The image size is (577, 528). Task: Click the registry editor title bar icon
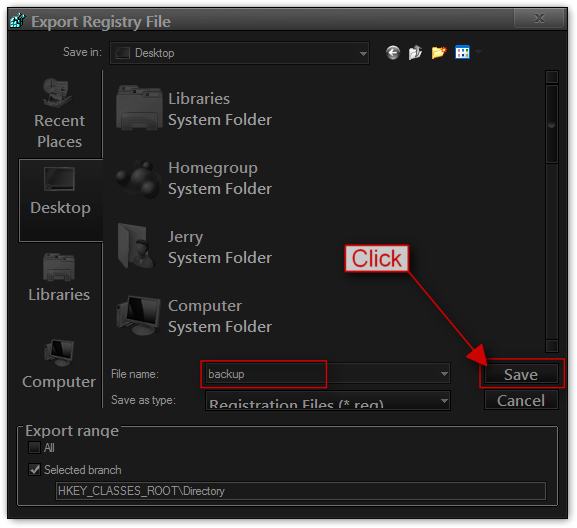tap(17, 21)
